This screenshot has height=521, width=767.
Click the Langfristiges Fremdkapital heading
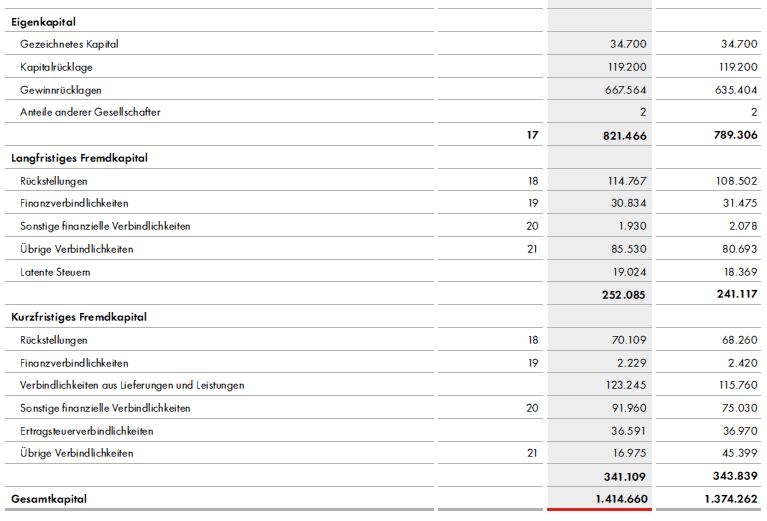pyautogui.click(x=79, y=158)
